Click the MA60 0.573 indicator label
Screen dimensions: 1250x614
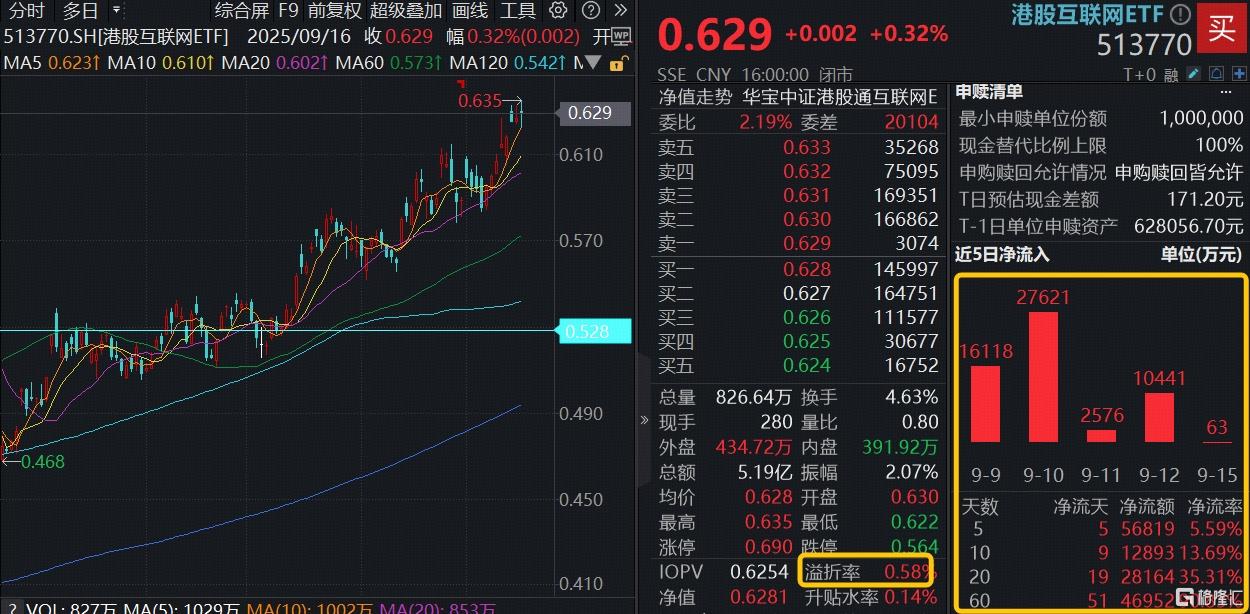click(388, 62)
